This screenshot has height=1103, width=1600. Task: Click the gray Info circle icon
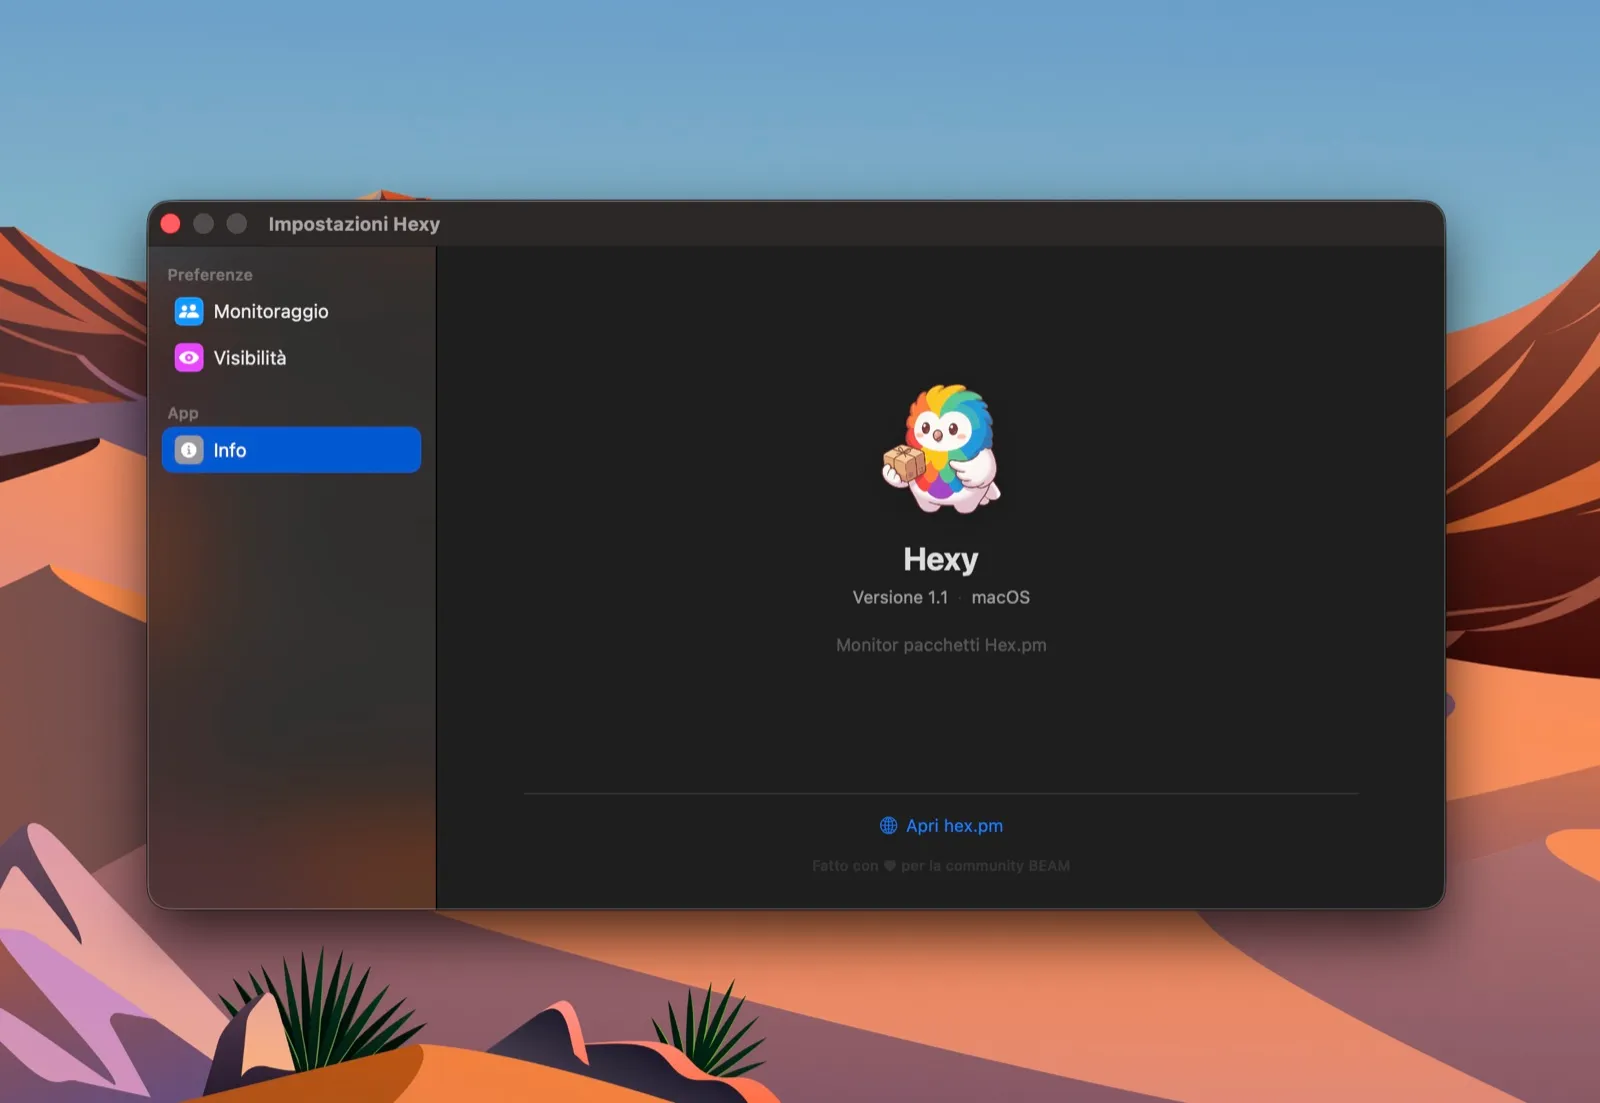(189, 450)
